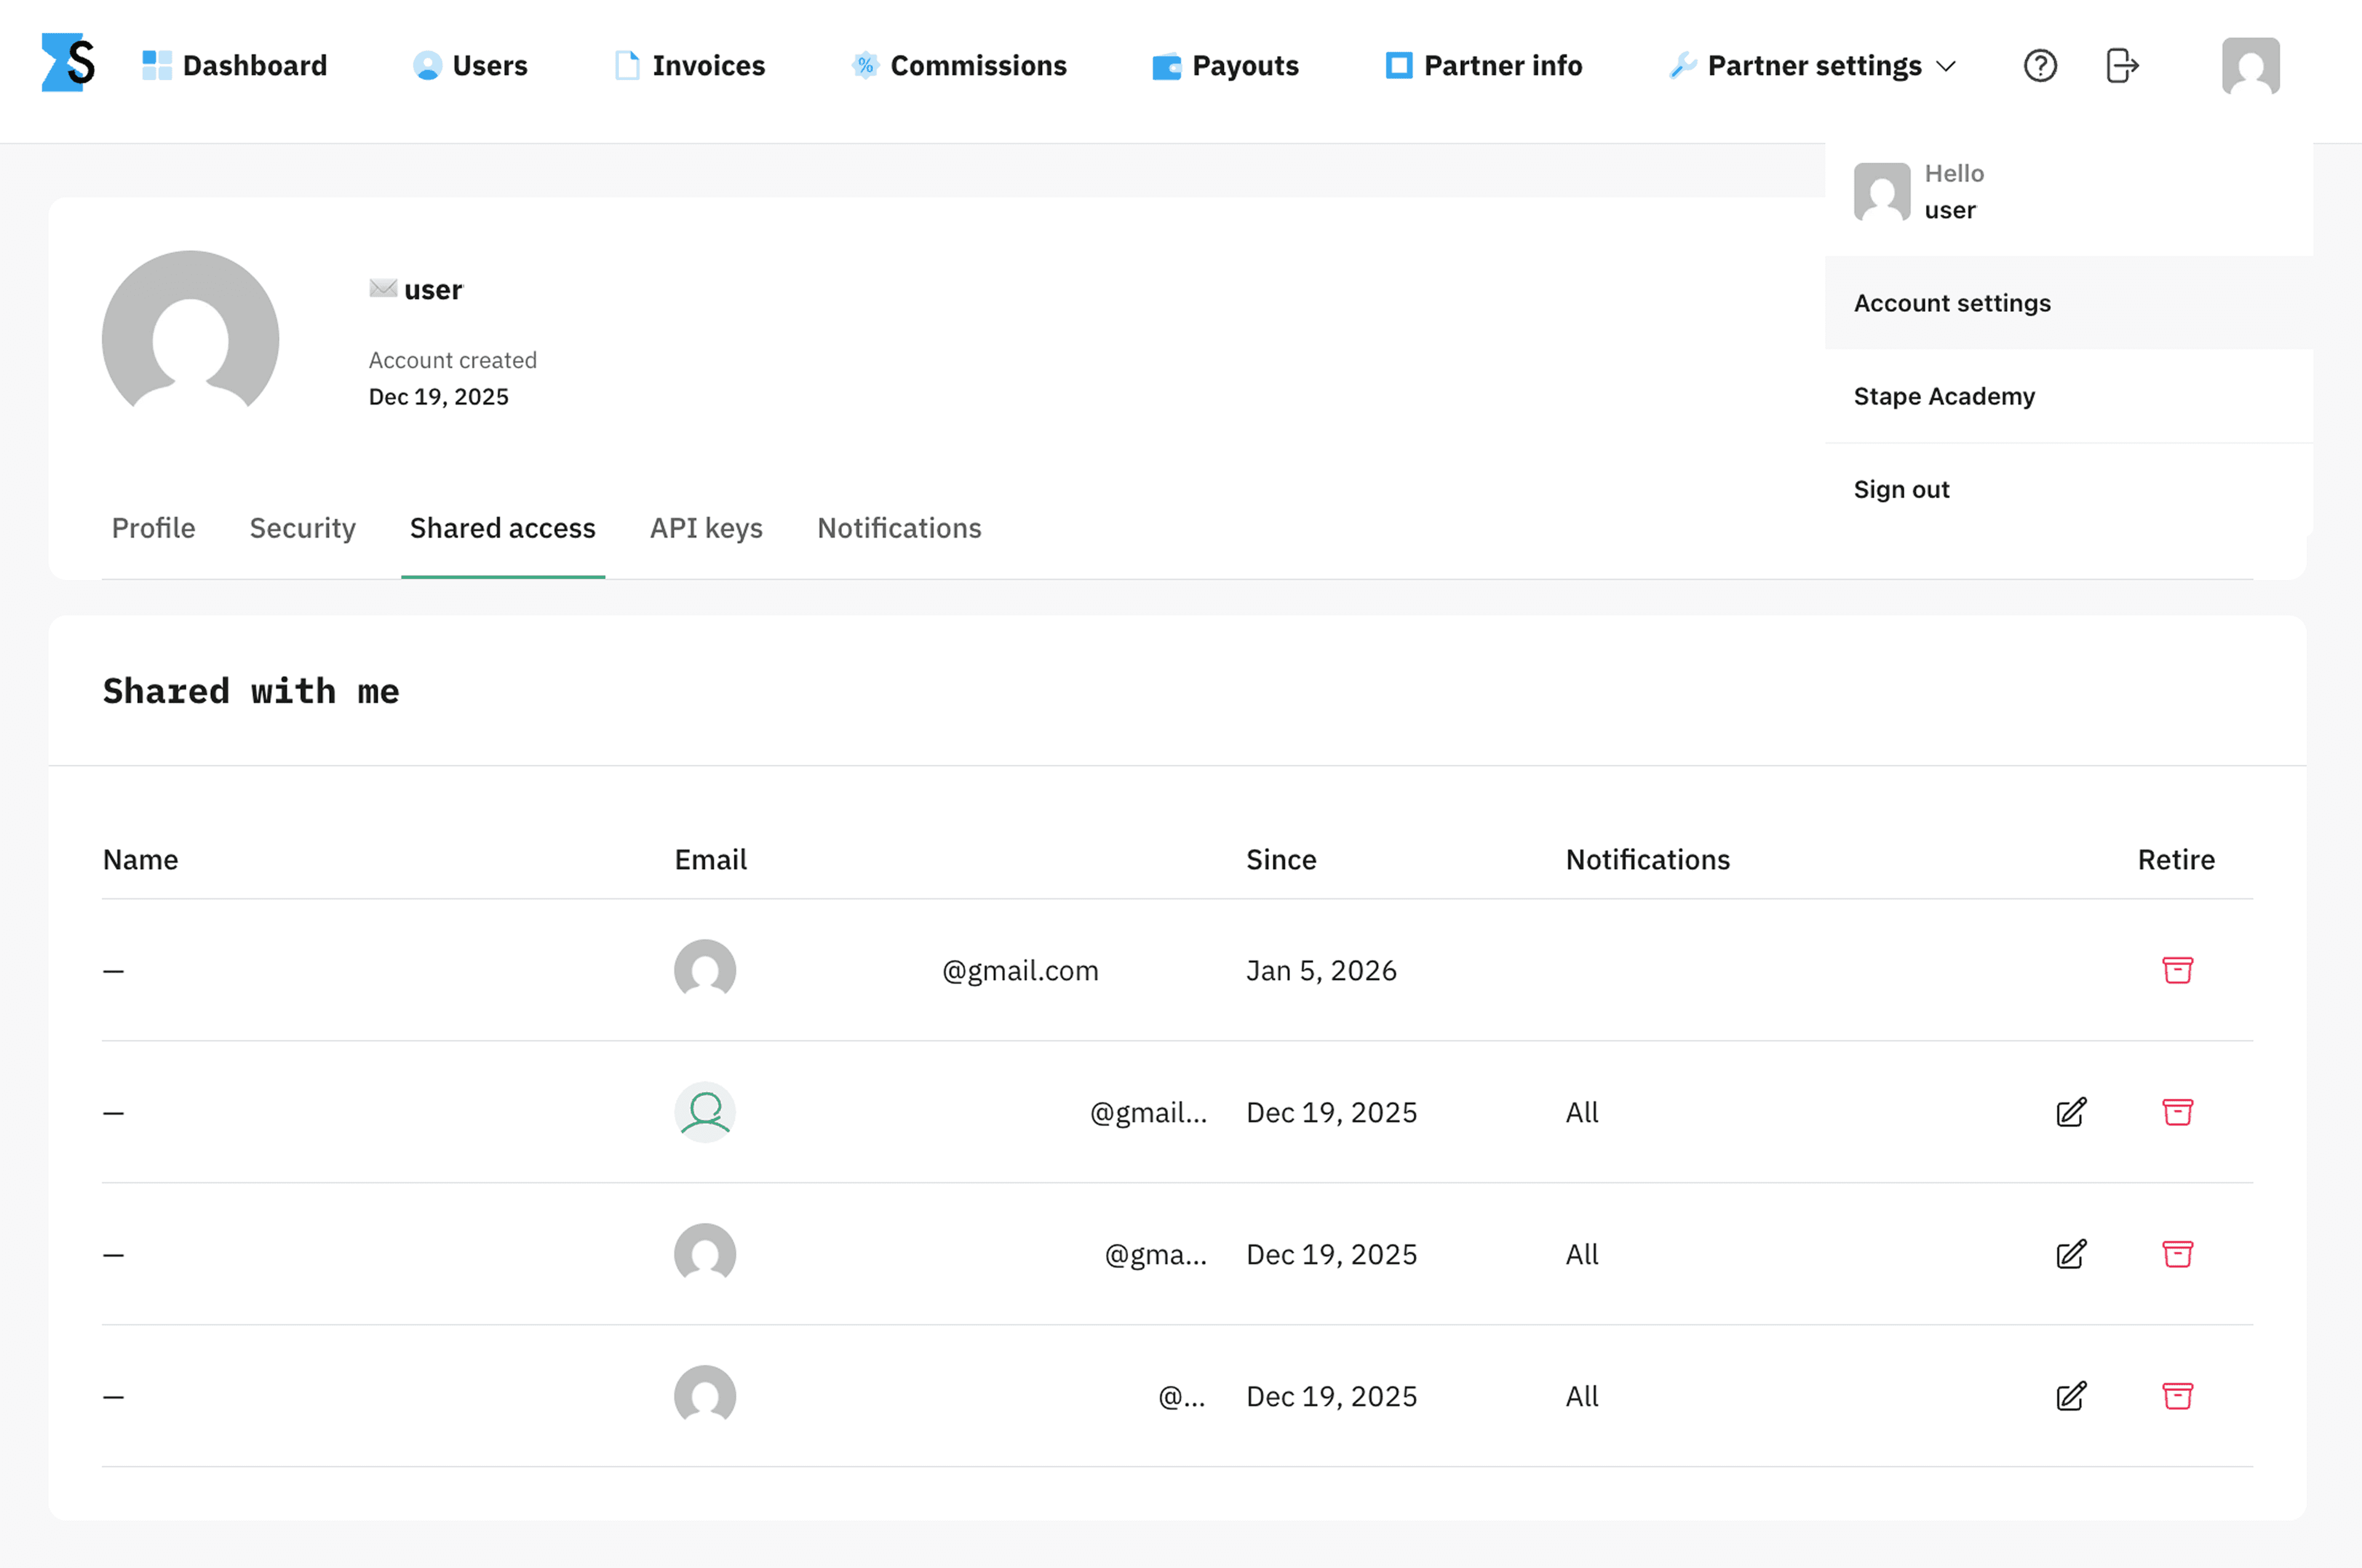Click the Stape logo
This screenshot has width=2362, height=1568.
[67, 63]
